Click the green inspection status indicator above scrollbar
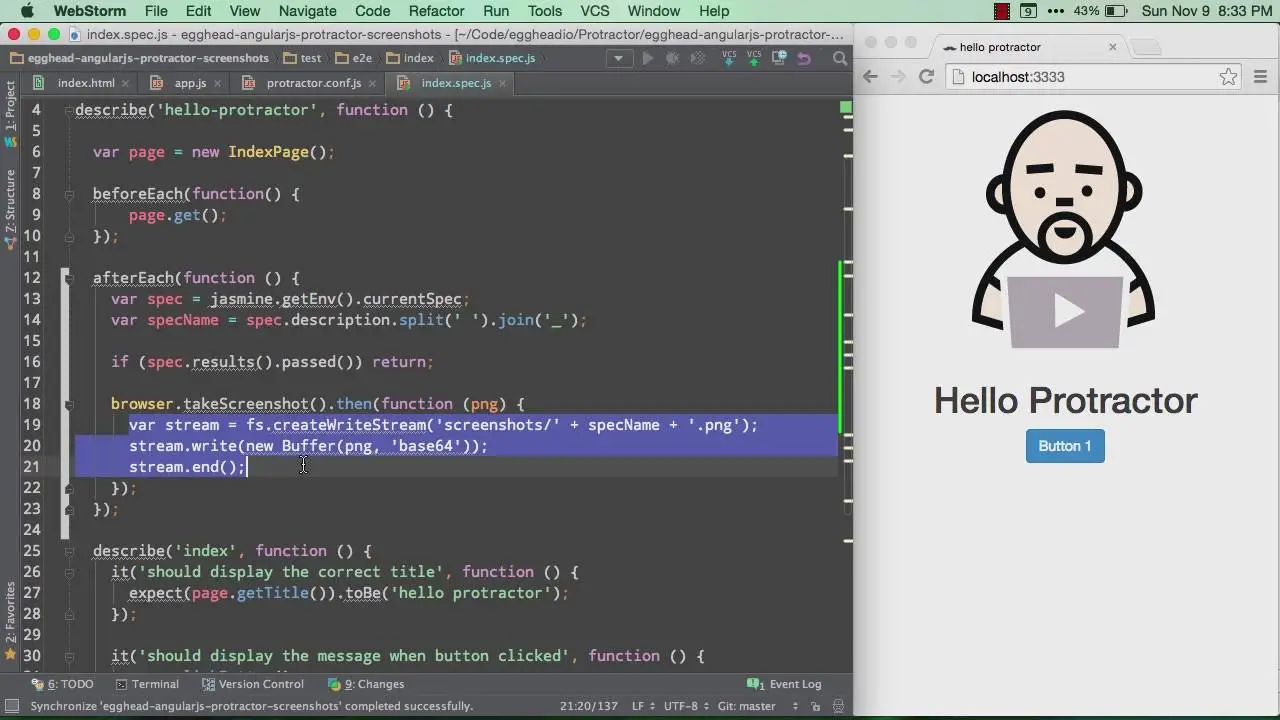This screenshot has width=1280, height=720. [846, 107]
